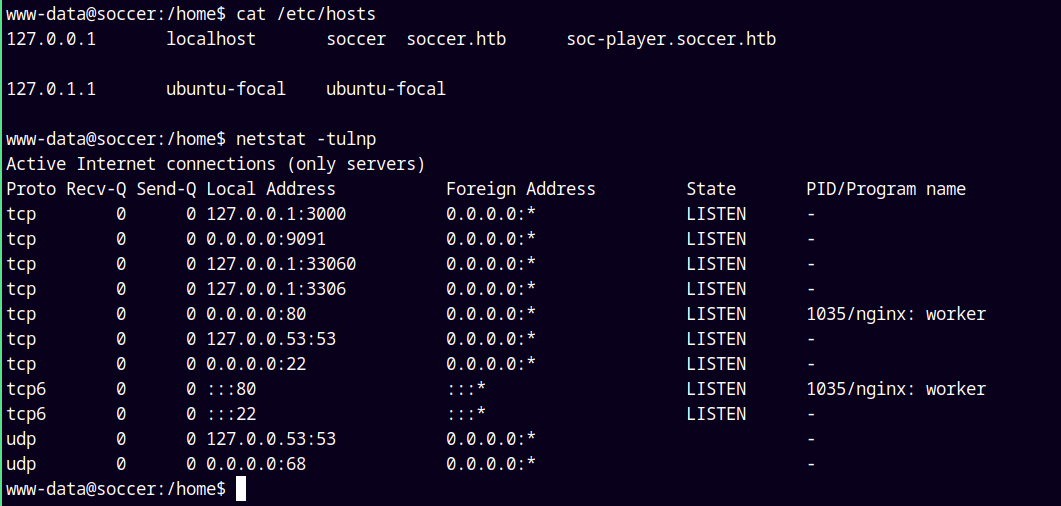1061x506 pixels.
Task: Click the 127.0.0.1:33060 local address
Action: (281, 264)
